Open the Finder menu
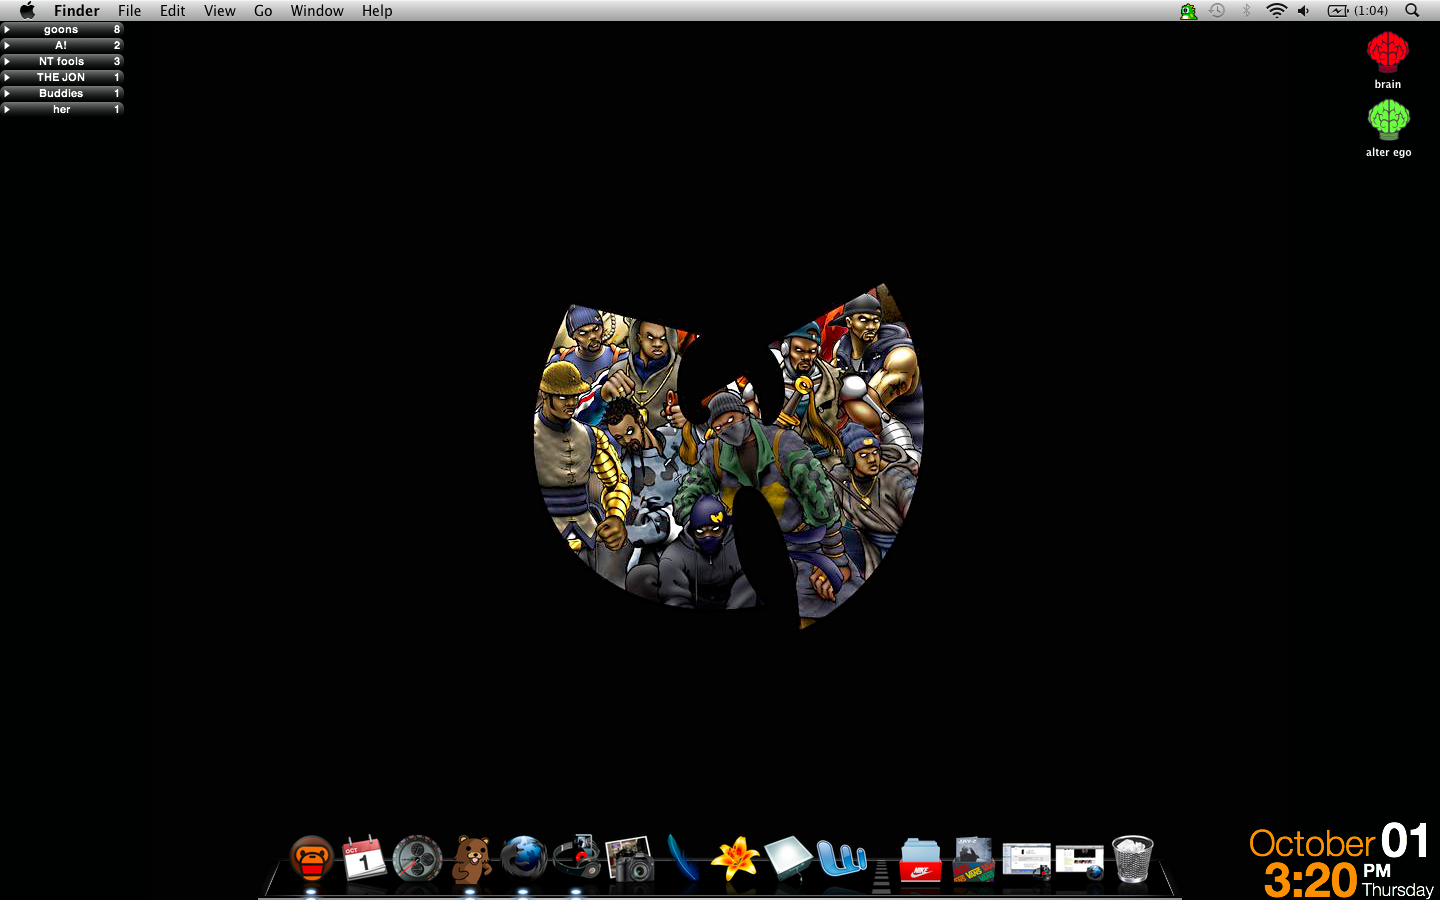This screenshot has width=1440, height=900. [x=76, y=10]
